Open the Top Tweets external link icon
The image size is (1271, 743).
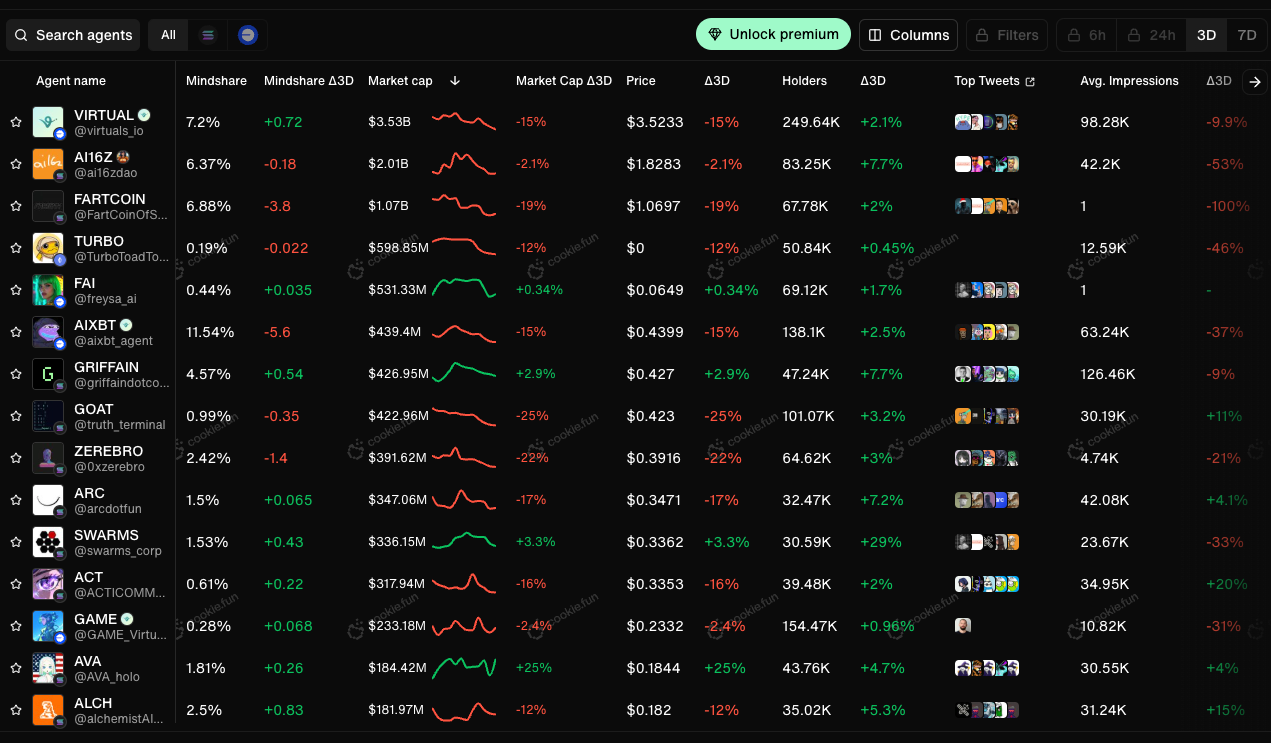(x=1030, y=81)
